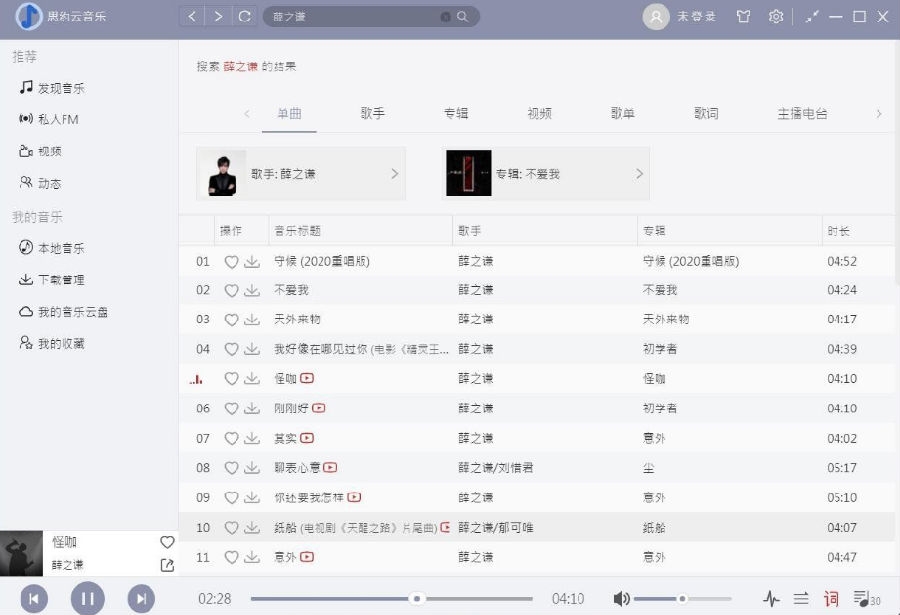This screenshot has width=900, height=615.
Task: Sort by 音乐标题 column header
Action: pyautogui.click(x=297, y=231)
